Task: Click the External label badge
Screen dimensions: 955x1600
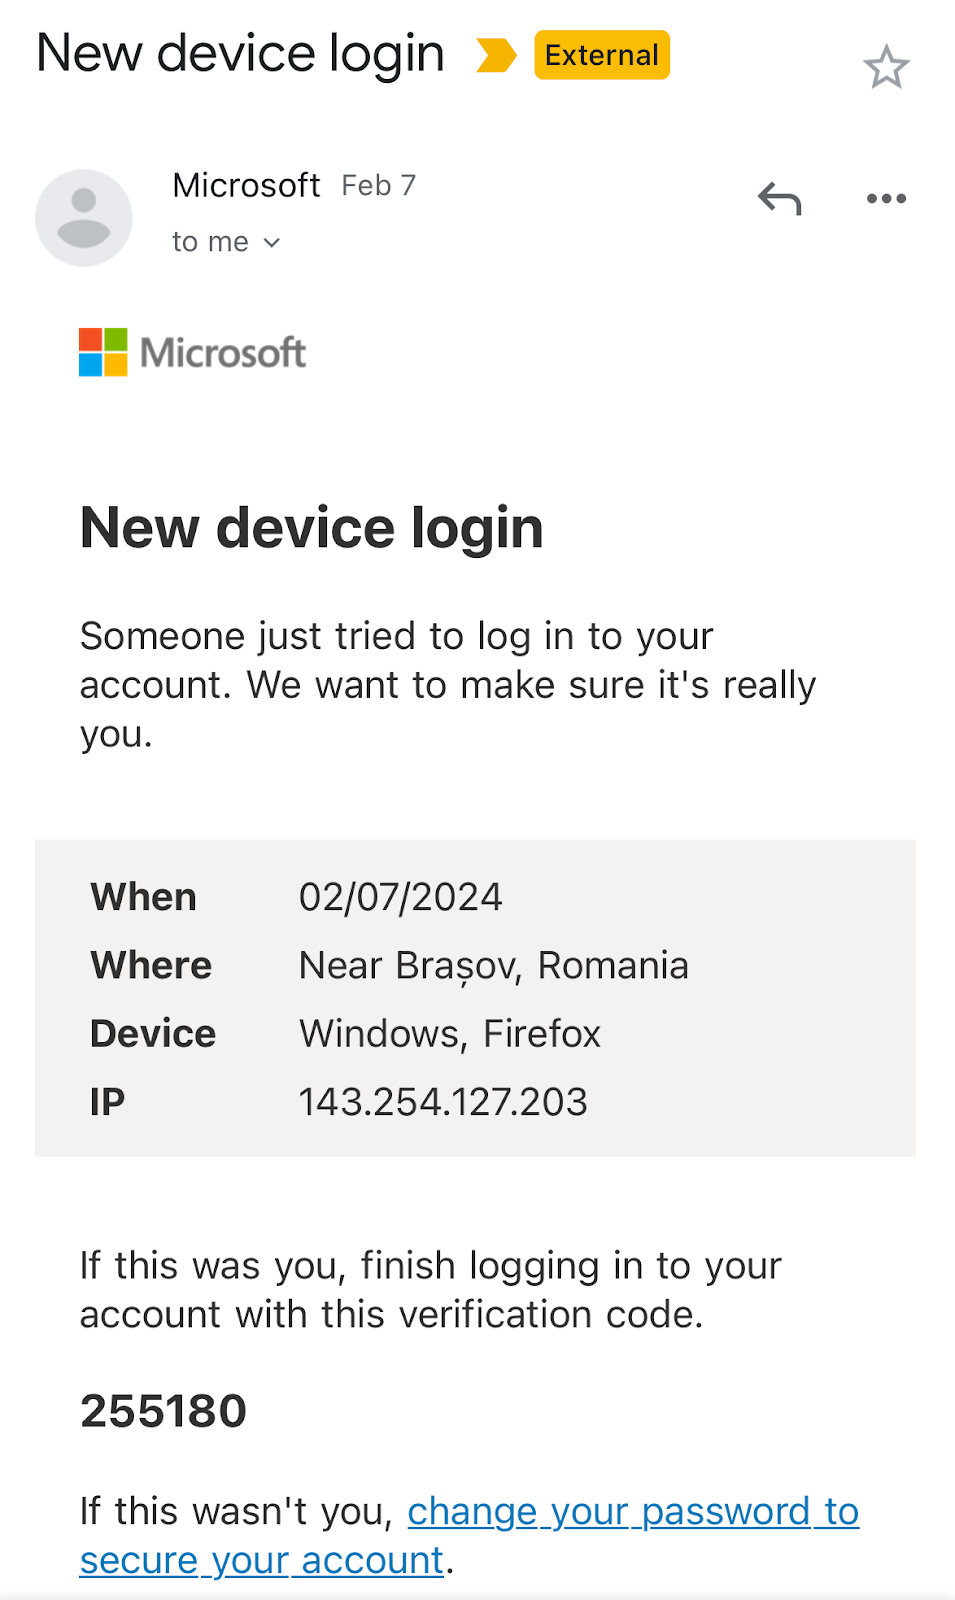Action: [x=600, y=56]
